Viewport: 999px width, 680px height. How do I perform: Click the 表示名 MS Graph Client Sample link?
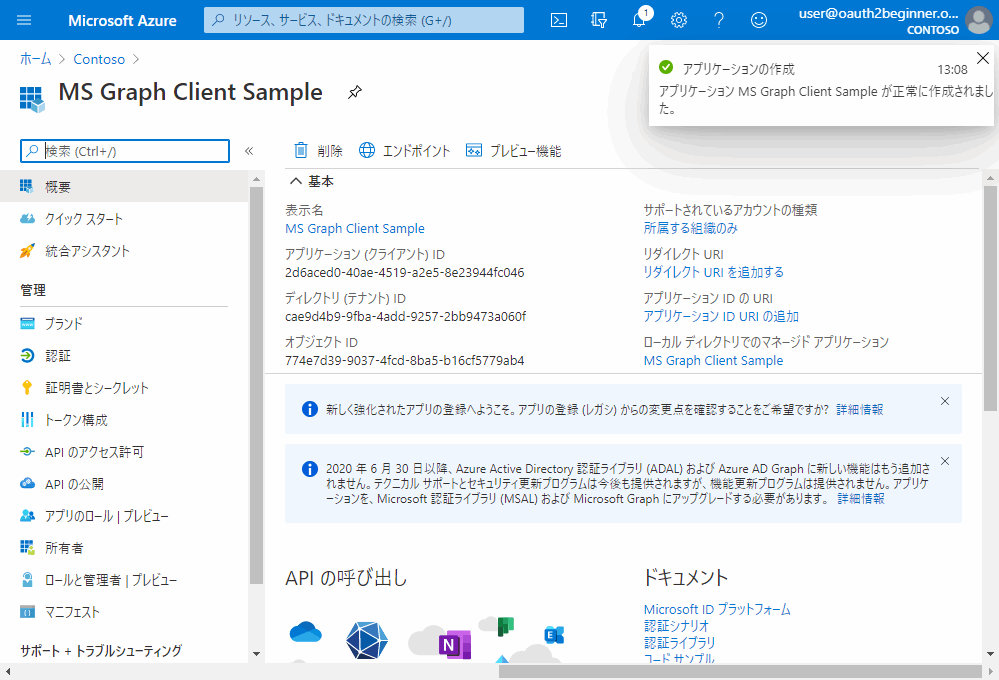pos(355,228)
